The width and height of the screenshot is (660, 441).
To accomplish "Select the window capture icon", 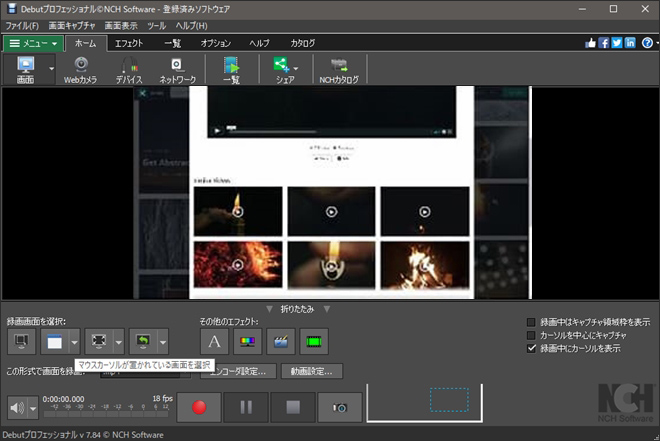I will tap(54, 341).
